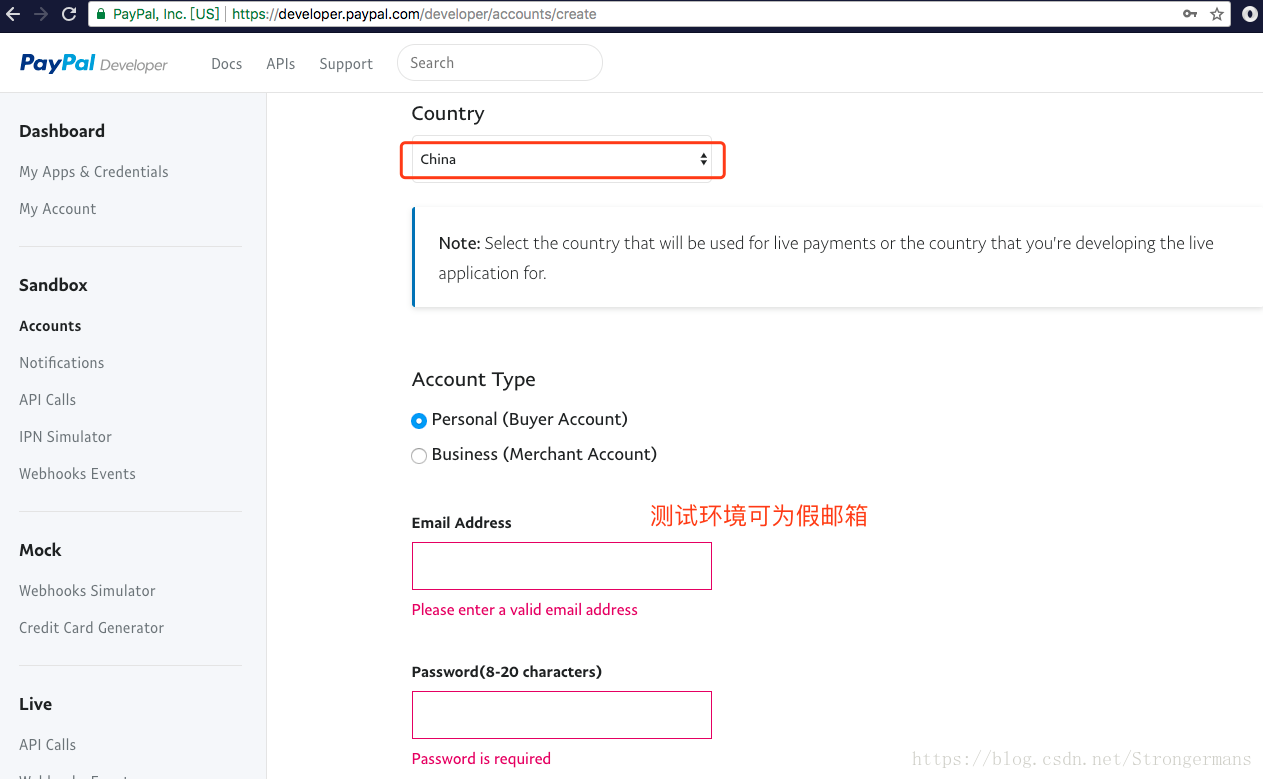Open the IPN Simulator
This screenshot has width=1263, height=779.
pyautogui.click(x=65, y=437)
